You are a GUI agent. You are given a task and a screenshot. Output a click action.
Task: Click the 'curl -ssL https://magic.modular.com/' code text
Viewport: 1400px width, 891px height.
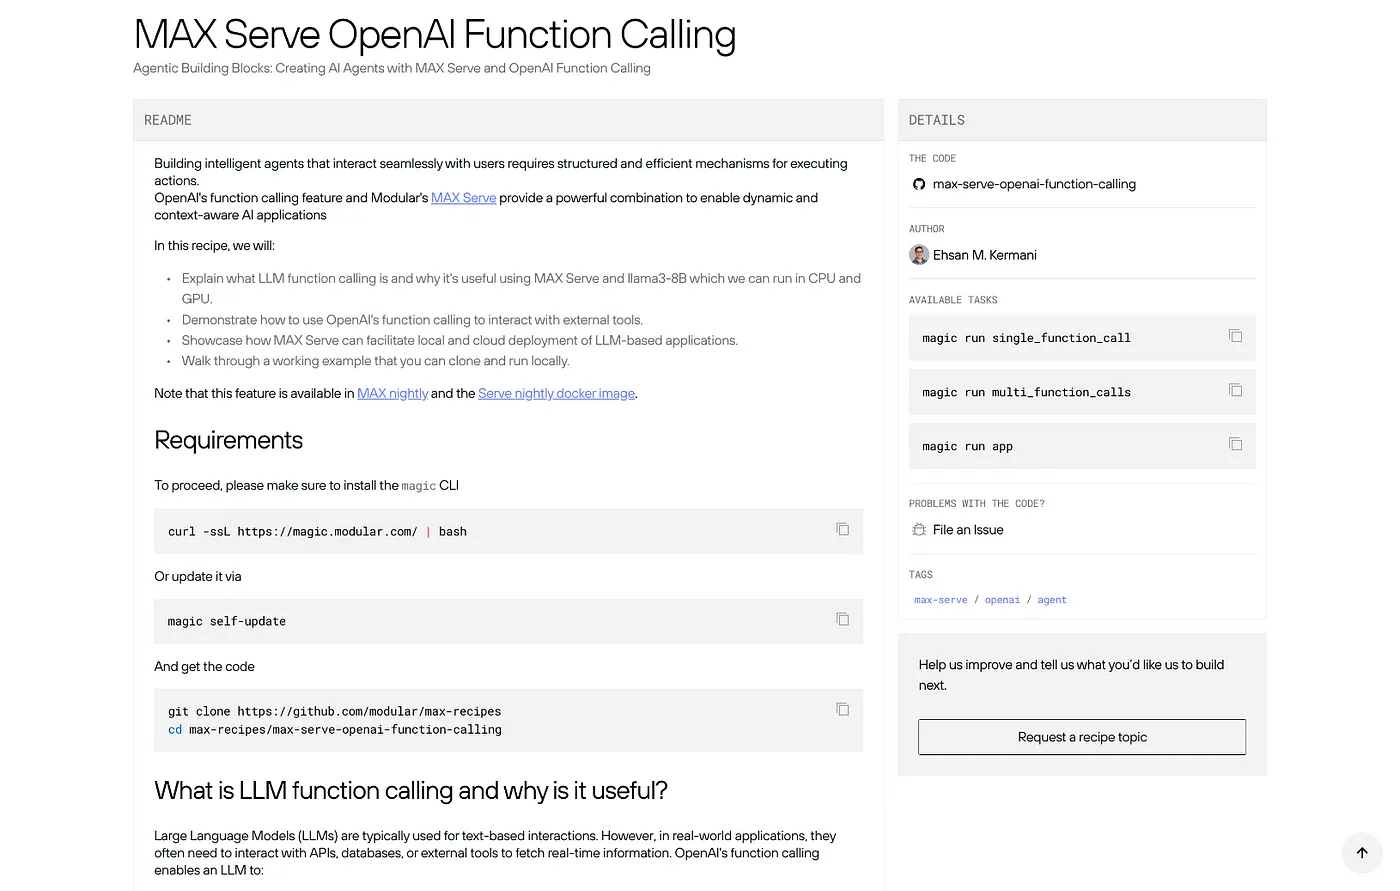click(292, 532)
